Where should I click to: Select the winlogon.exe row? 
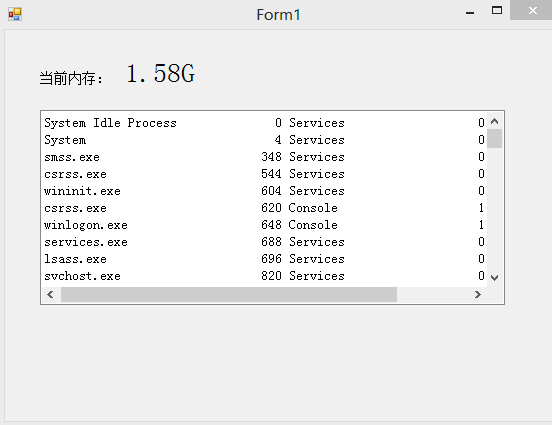tap(264, 225)
